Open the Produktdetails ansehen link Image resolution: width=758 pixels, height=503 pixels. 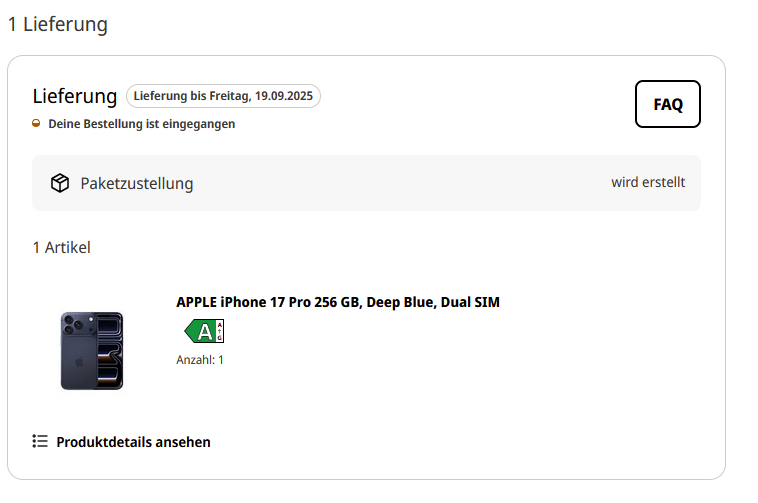pos(133,442)
